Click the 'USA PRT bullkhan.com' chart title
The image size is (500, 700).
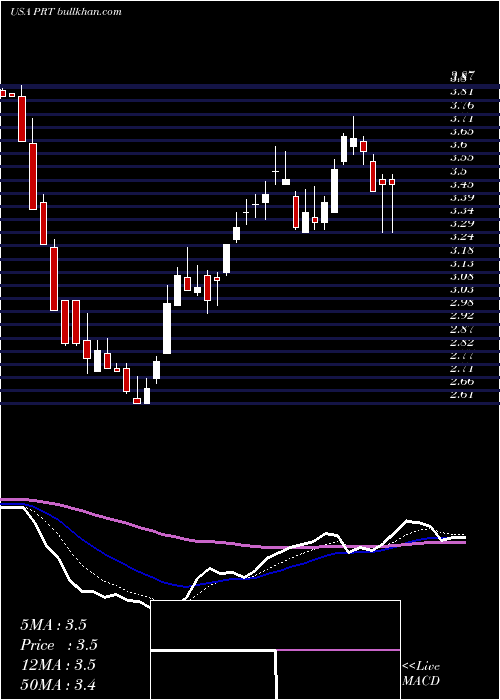(x=66, y=12)
